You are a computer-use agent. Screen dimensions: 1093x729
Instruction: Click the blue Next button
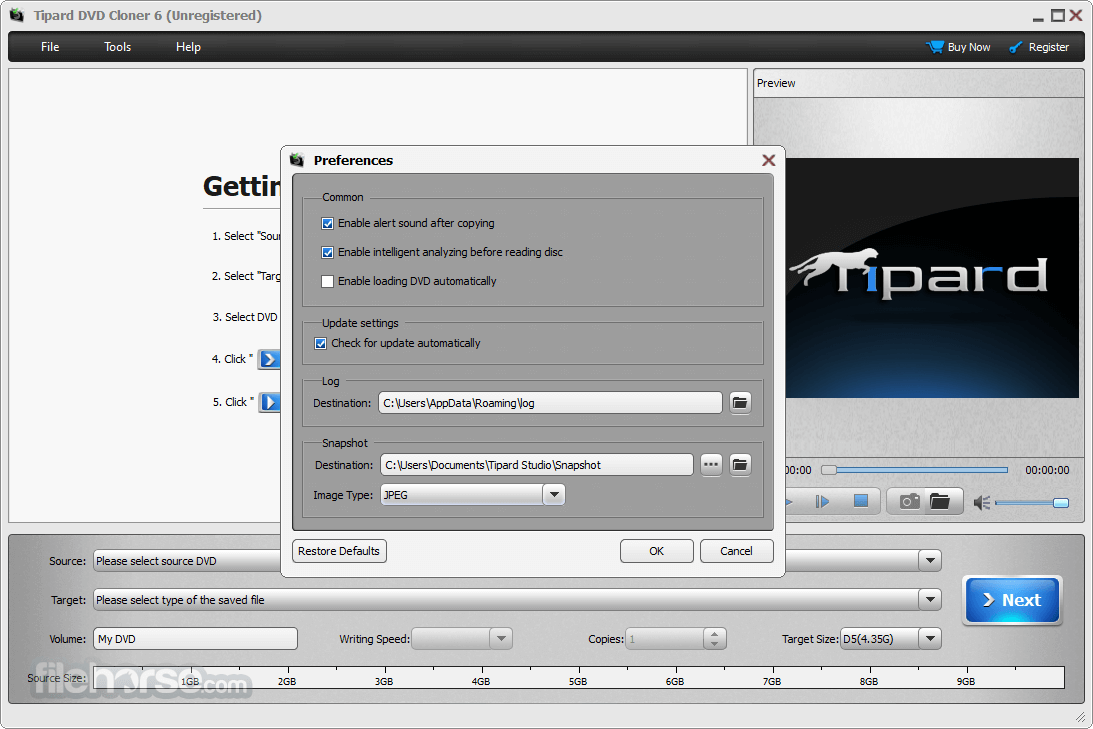pos(1011,599)
